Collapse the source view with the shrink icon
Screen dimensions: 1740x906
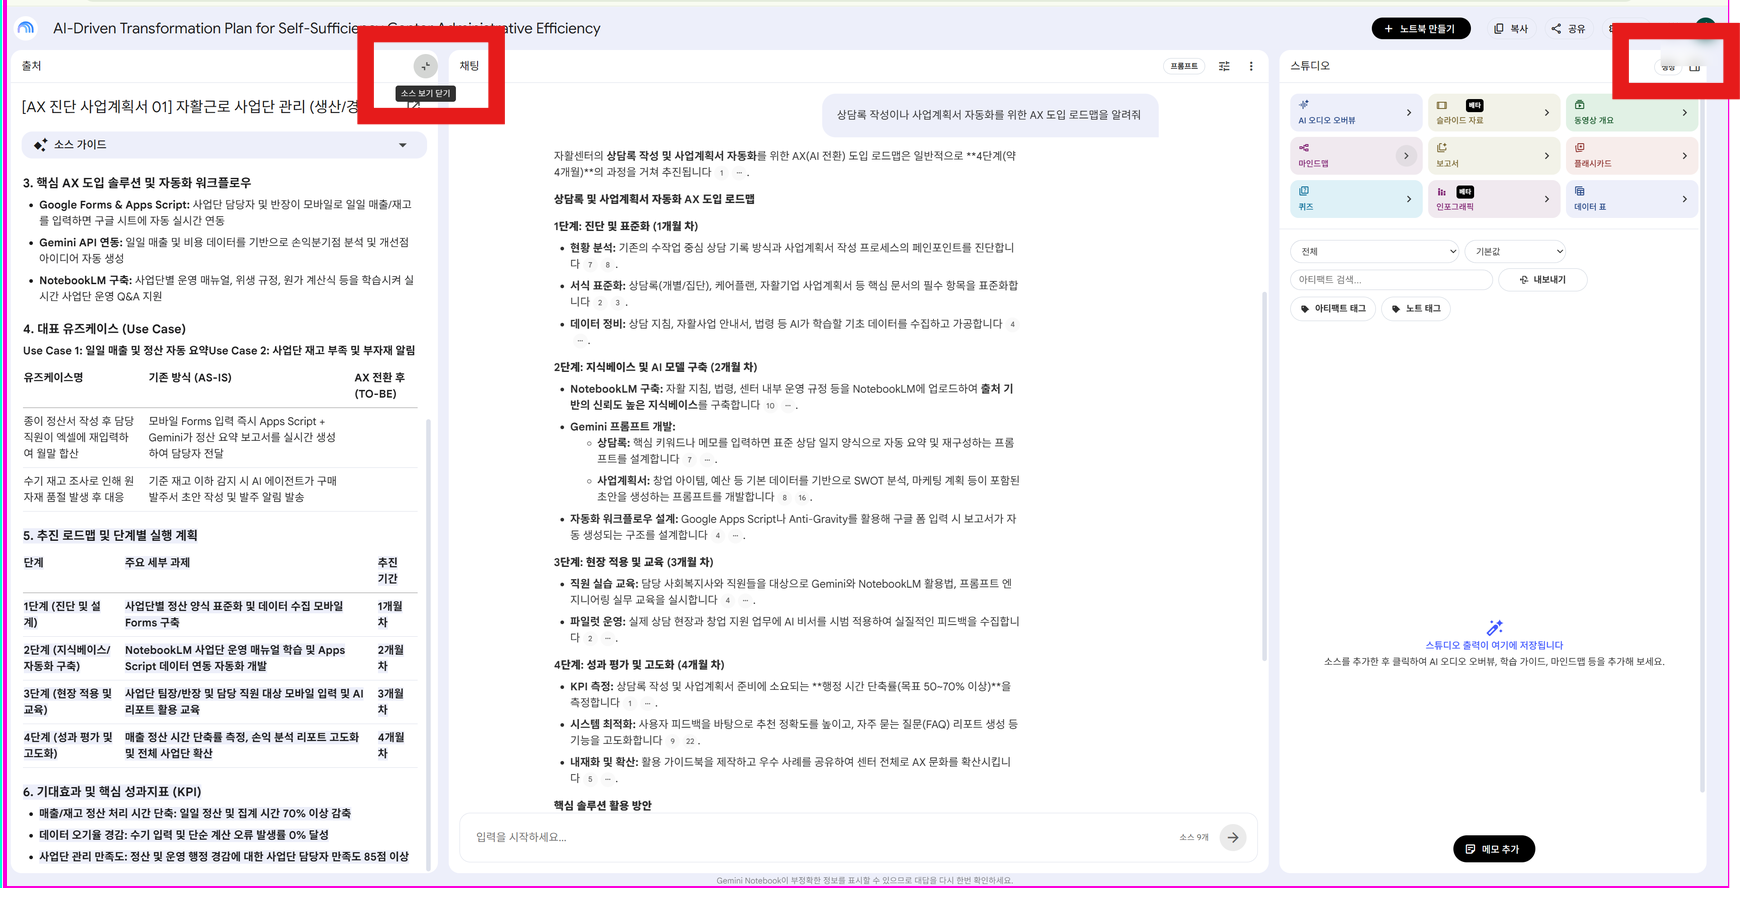pos(425,66)
